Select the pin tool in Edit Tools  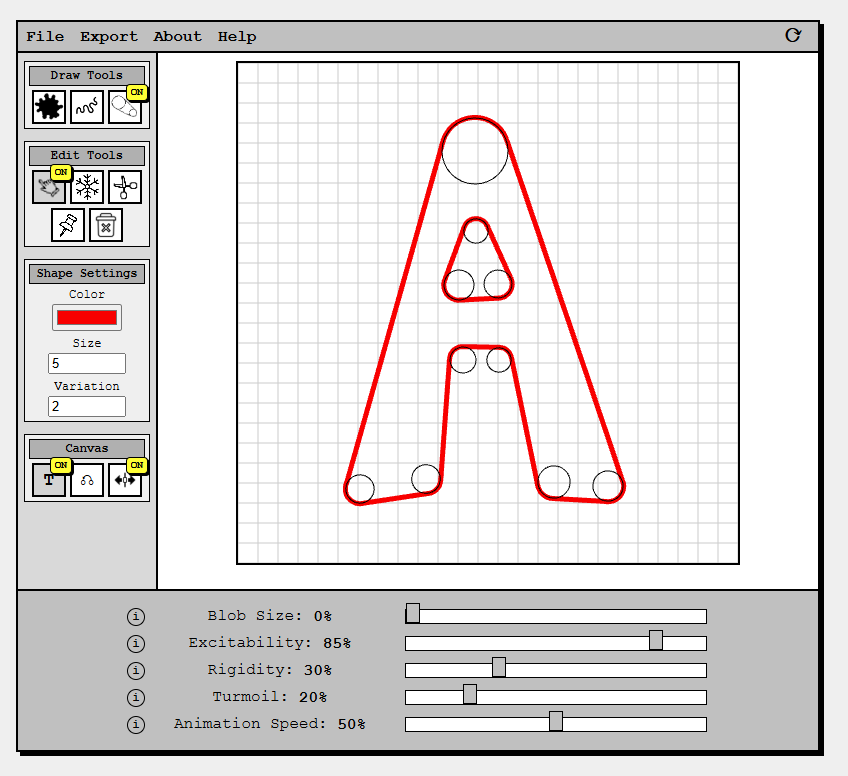point(67,225)
